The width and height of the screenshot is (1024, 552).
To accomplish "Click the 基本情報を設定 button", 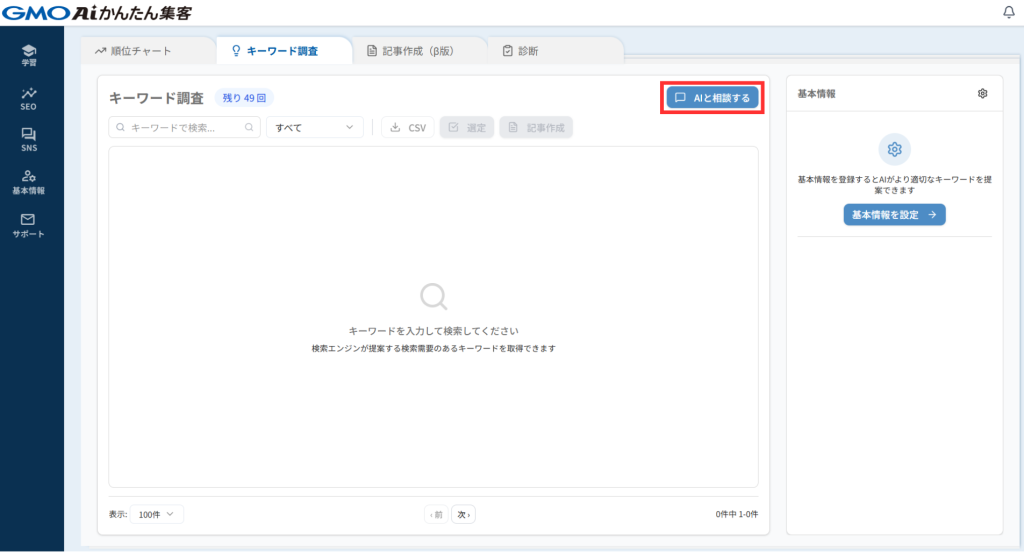I will click(894, 215).
